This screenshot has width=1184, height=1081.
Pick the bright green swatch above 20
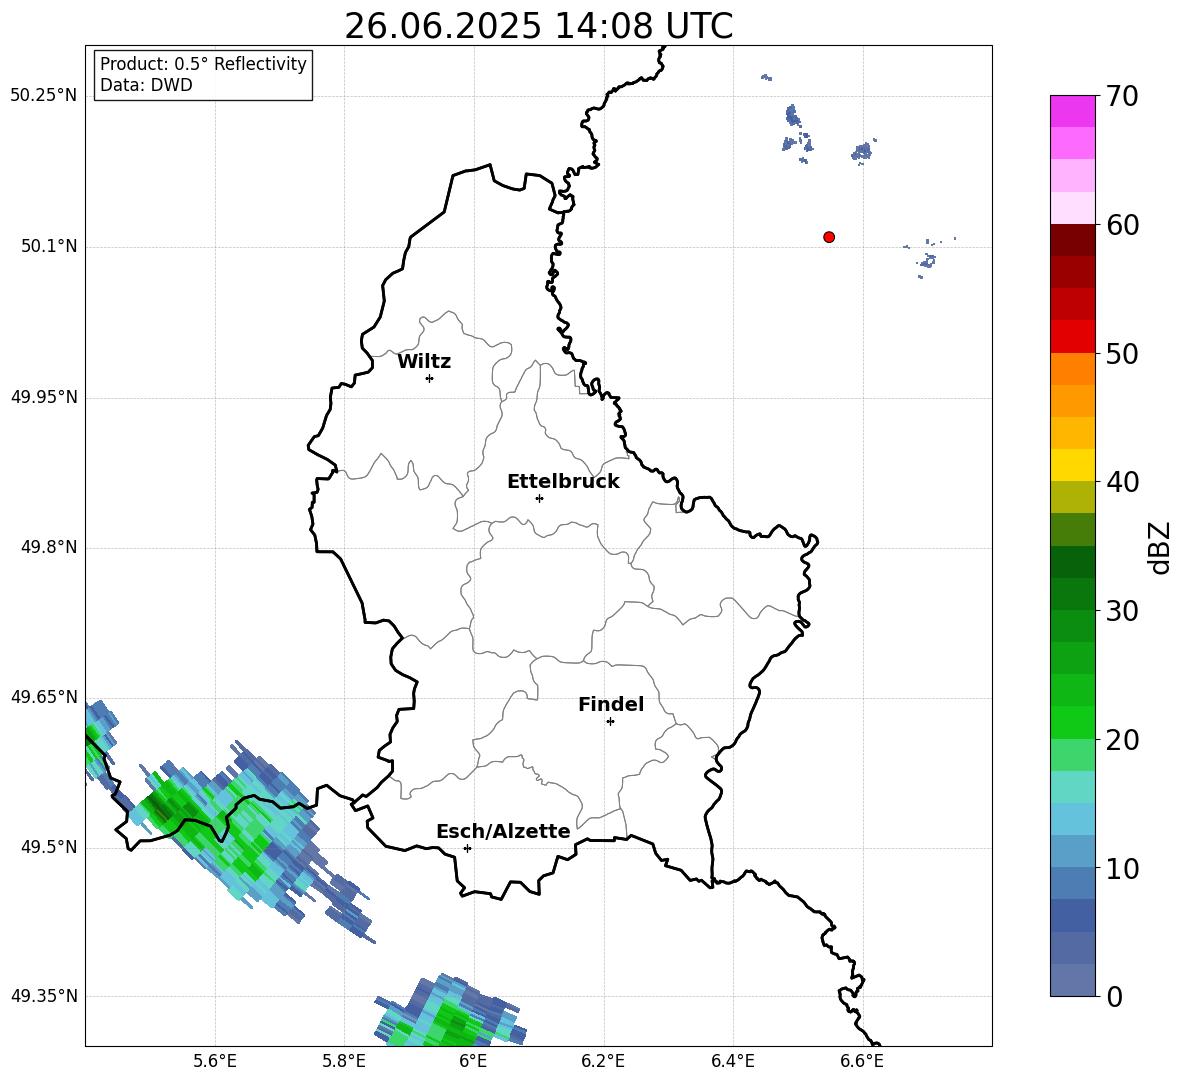[1072, 722]
